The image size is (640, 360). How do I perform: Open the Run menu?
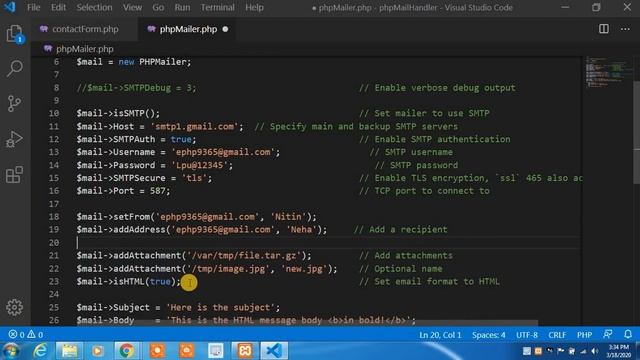point(182,7)
